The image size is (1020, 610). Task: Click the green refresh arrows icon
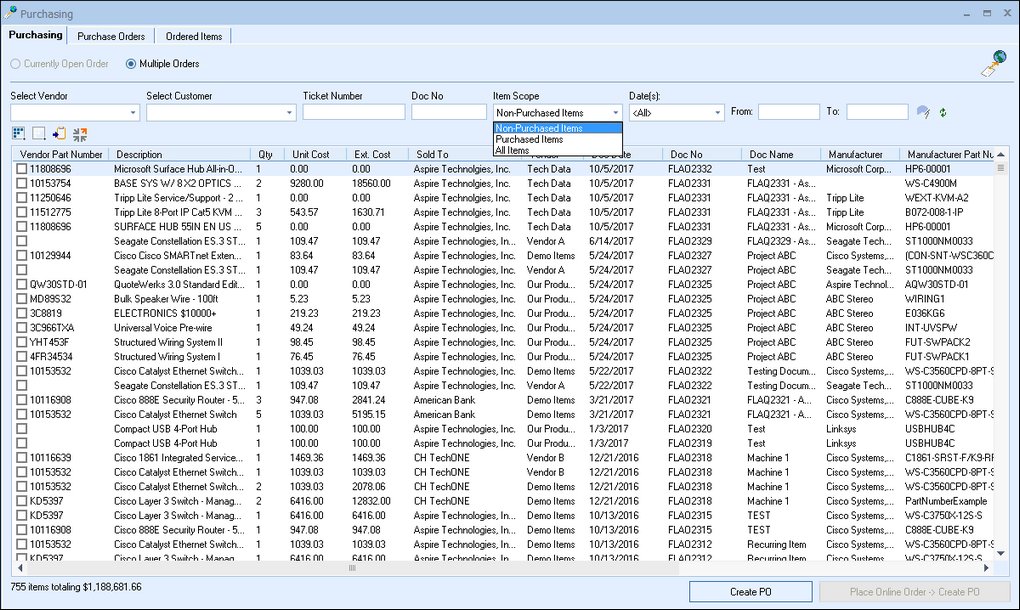942,112
